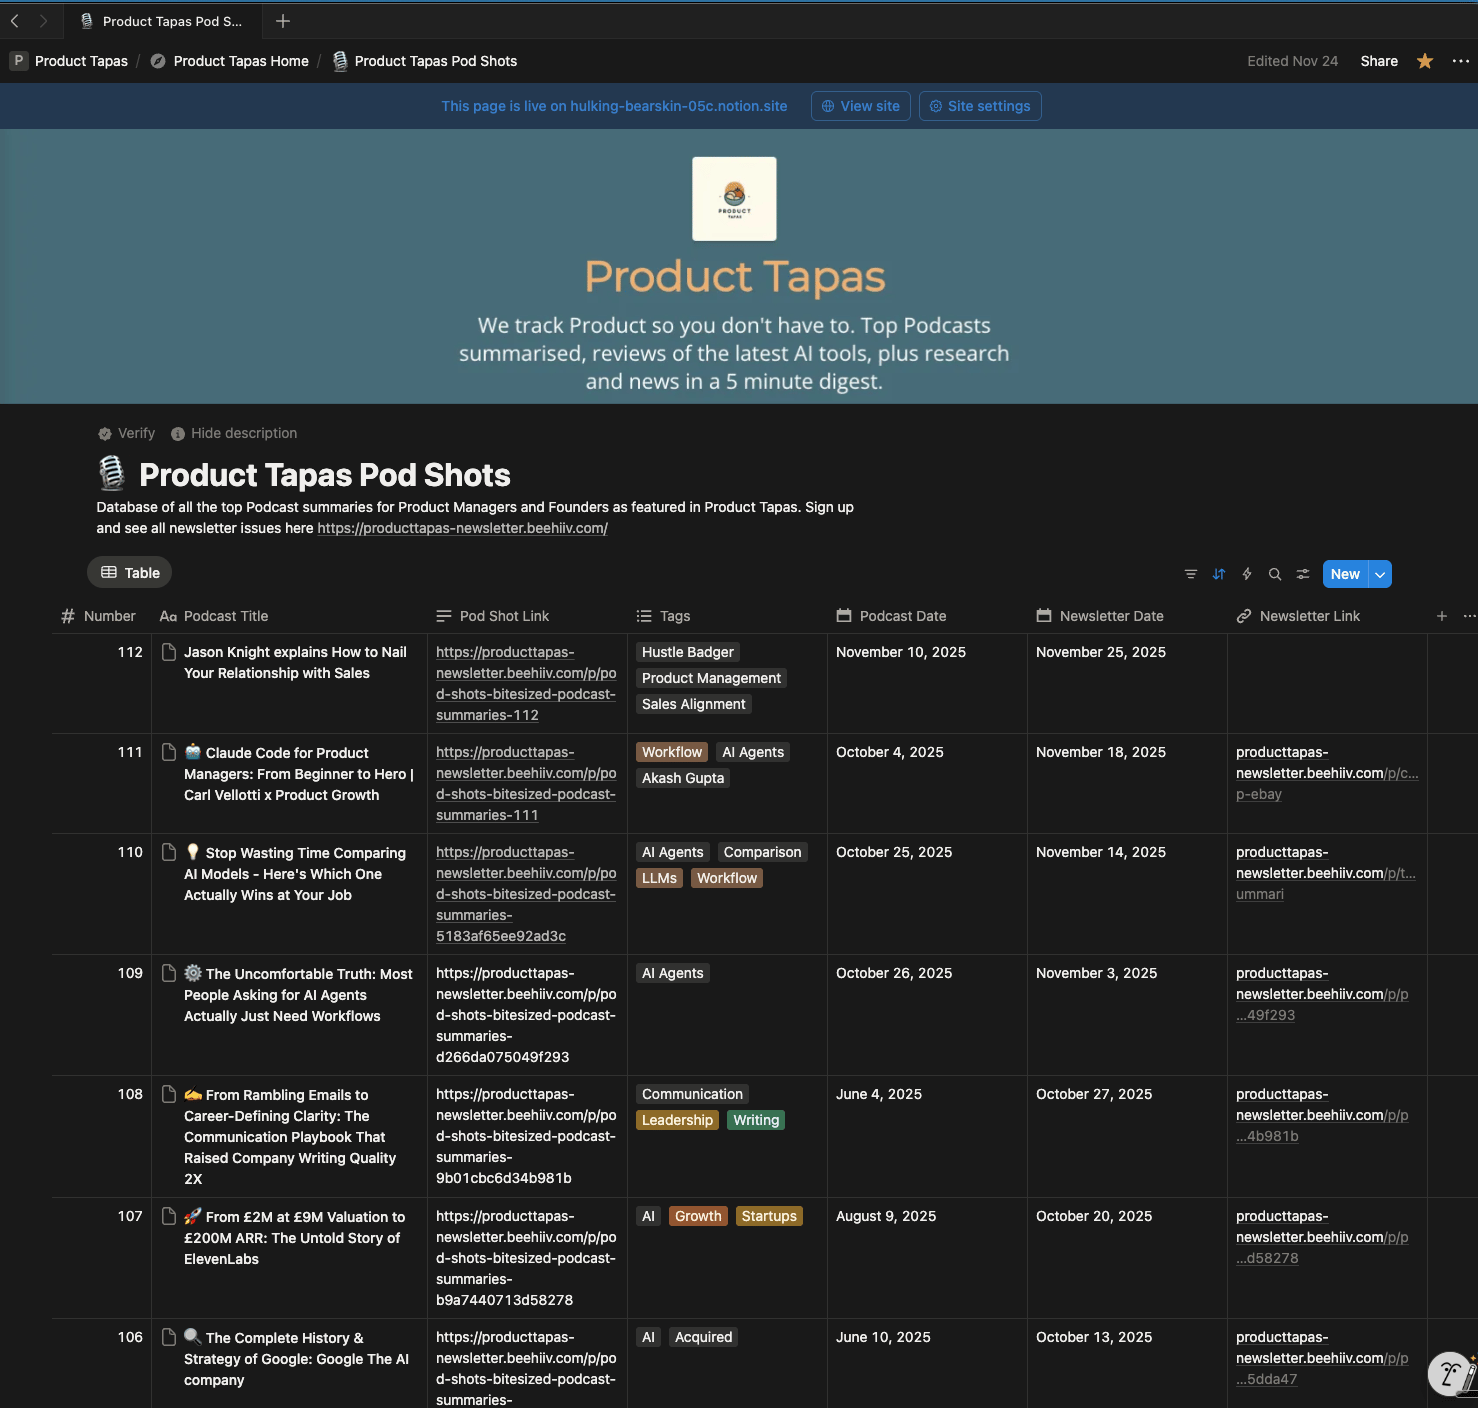
Task: Click the Acquired tag in row 106
Action: (704, 1337)
